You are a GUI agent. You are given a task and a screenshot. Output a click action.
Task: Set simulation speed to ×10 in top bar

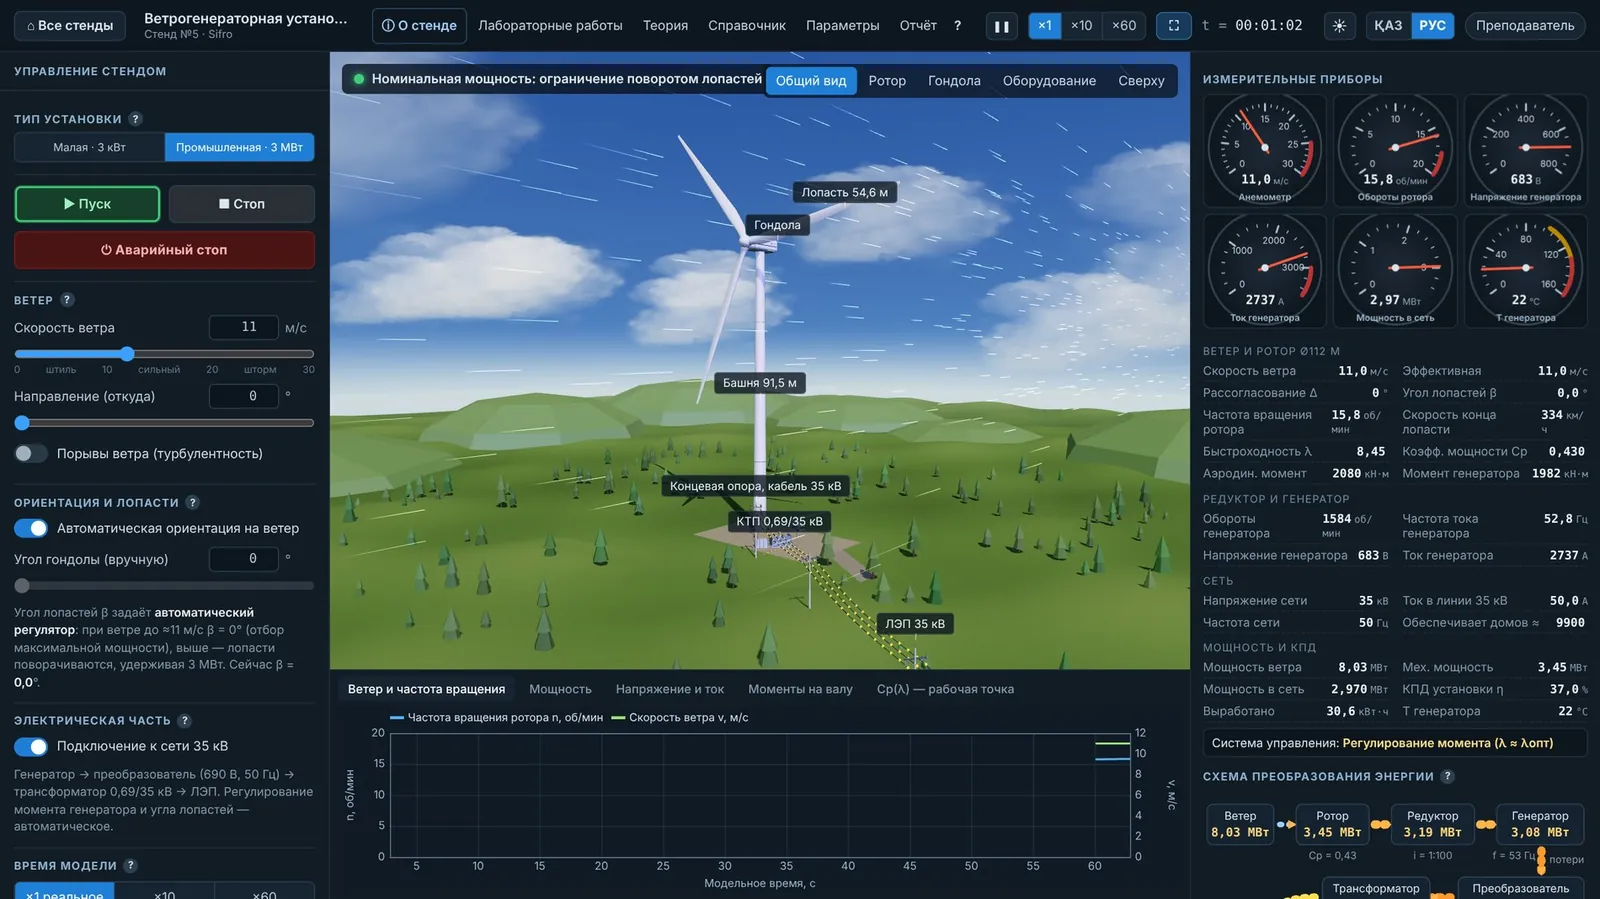click(x=1081, y=26)
